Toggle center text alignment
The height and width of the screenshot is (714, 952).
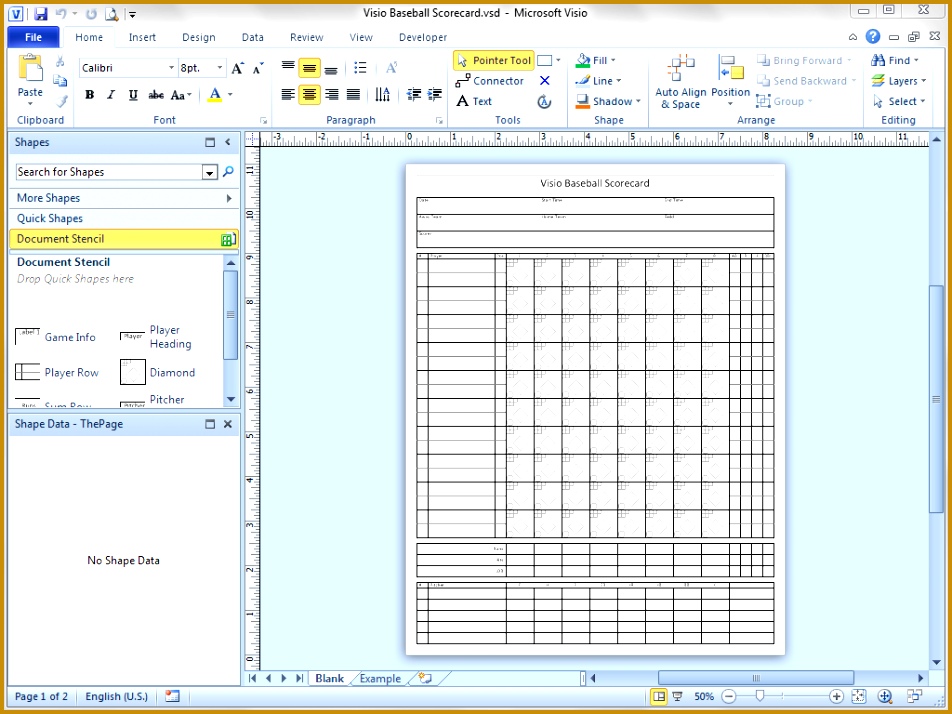pyautogui.click(x=310, y=95)
